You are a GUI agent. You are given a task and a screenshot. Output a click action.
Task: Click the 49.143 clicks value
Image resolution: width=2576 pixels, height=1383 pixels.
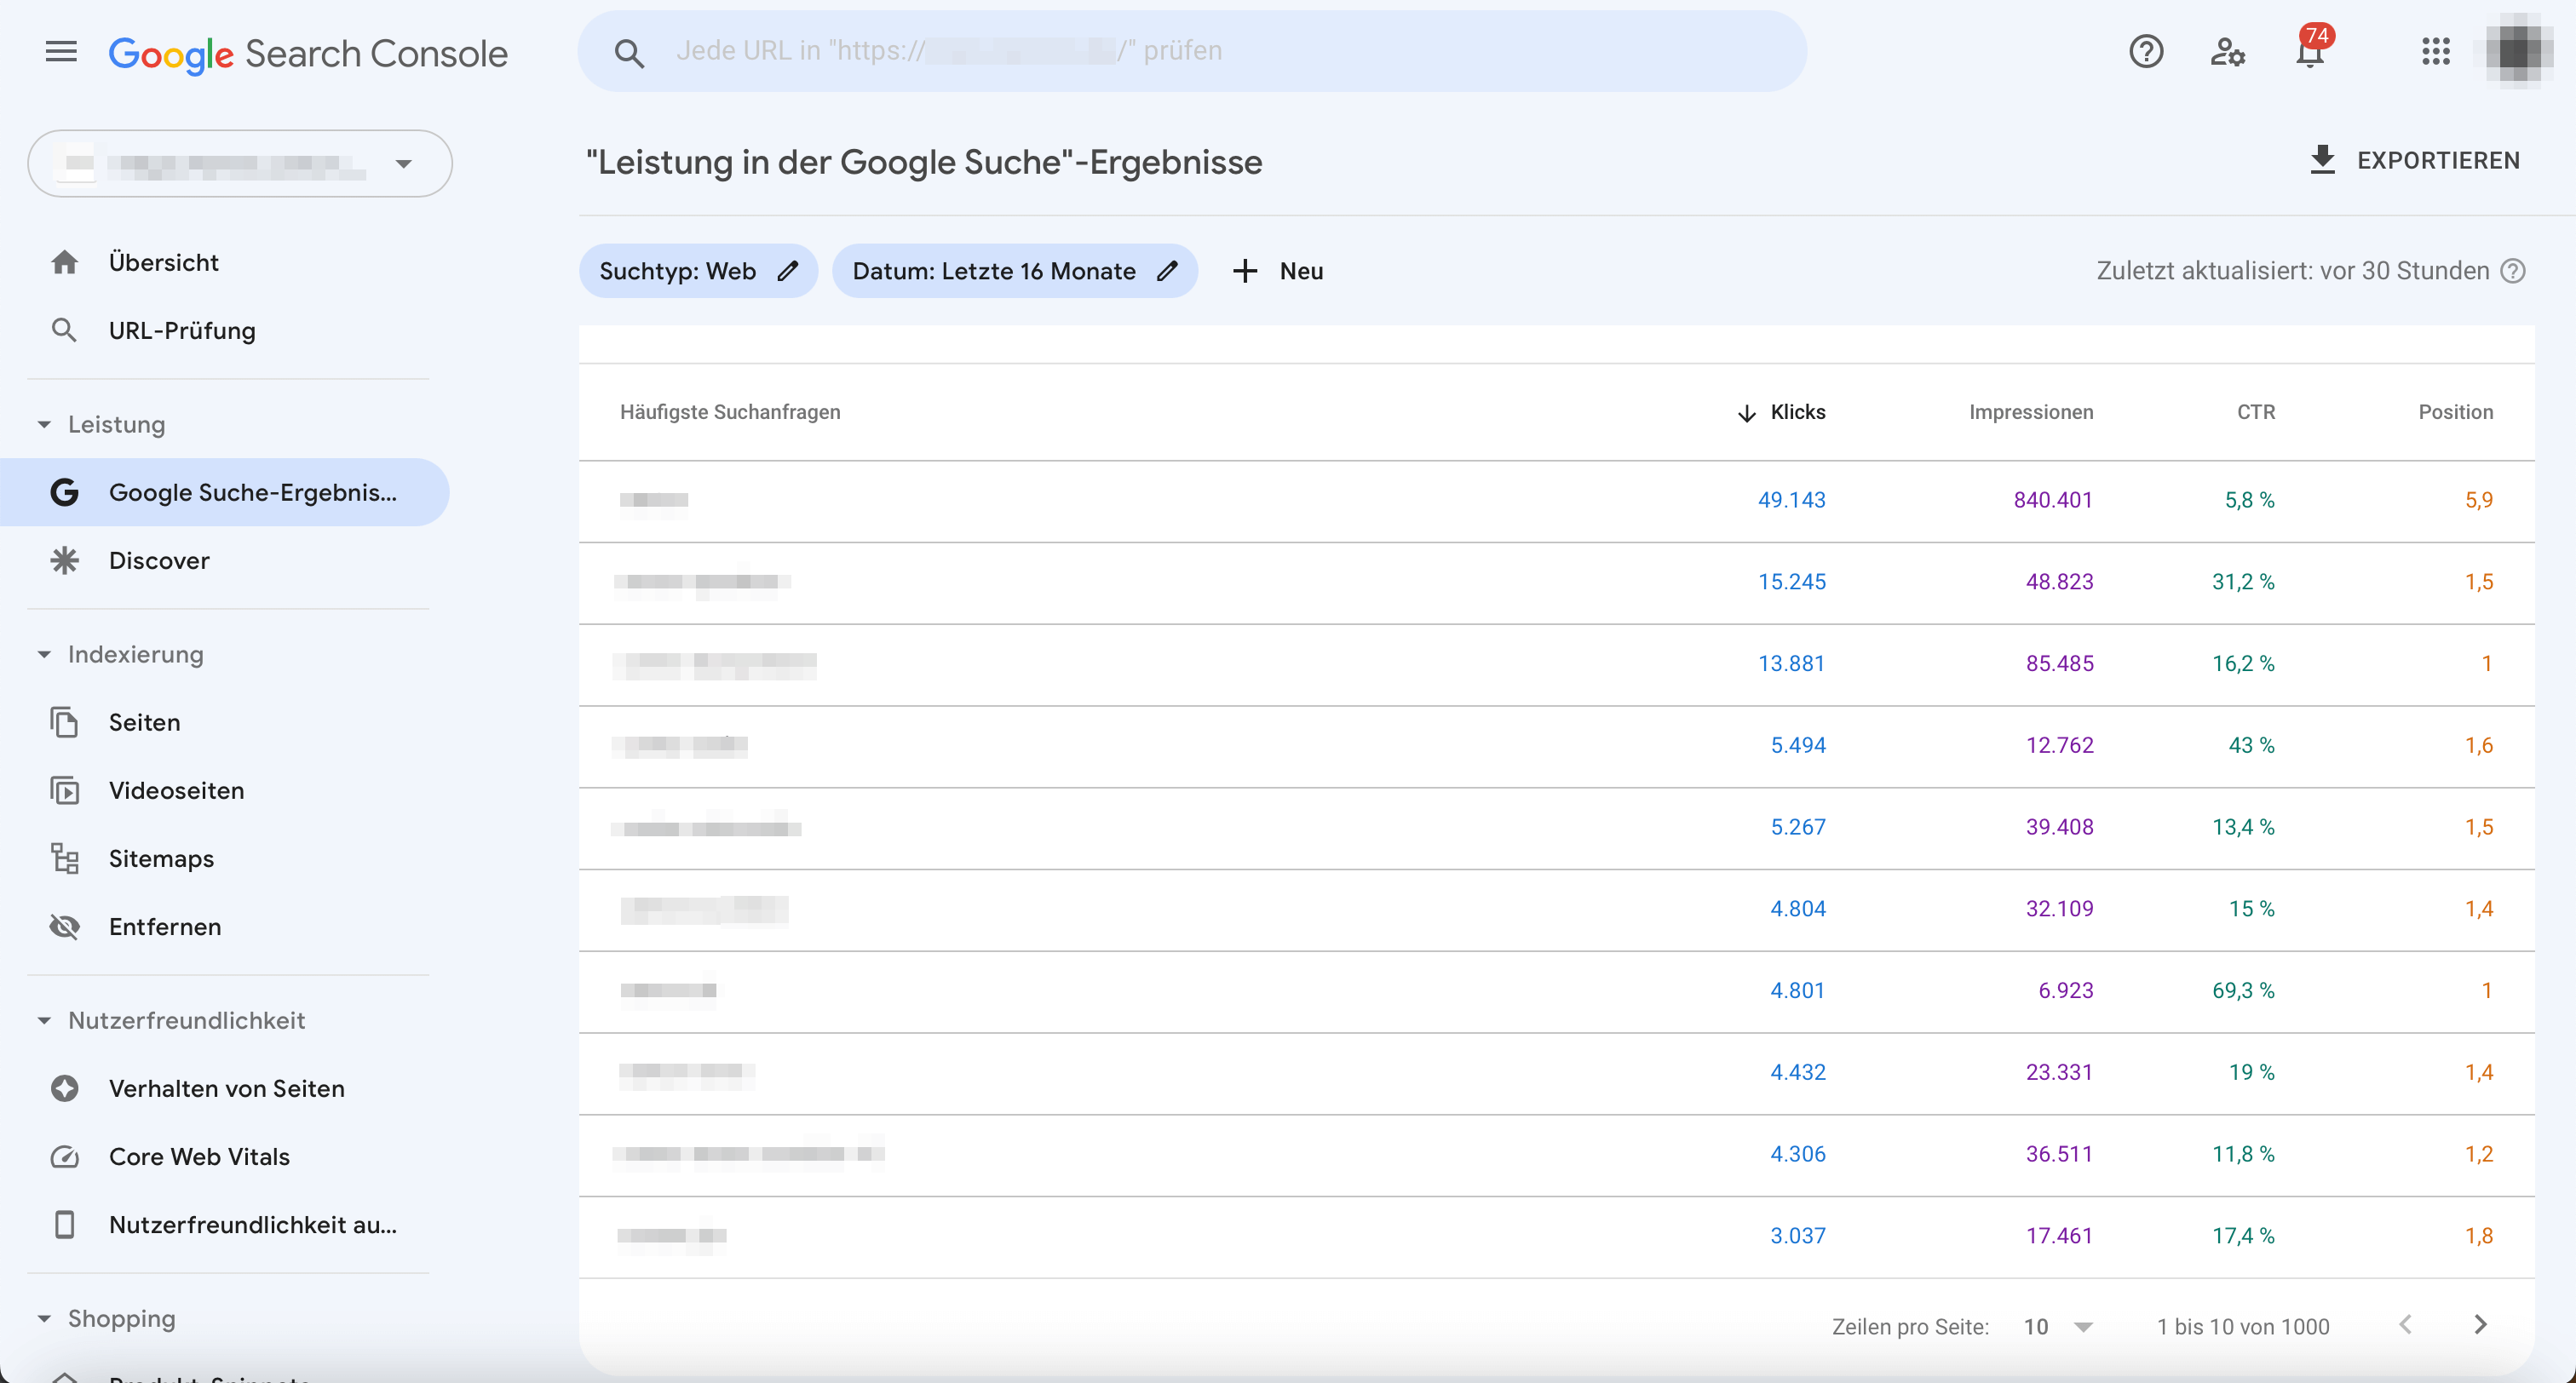(x=1791, y=500)
